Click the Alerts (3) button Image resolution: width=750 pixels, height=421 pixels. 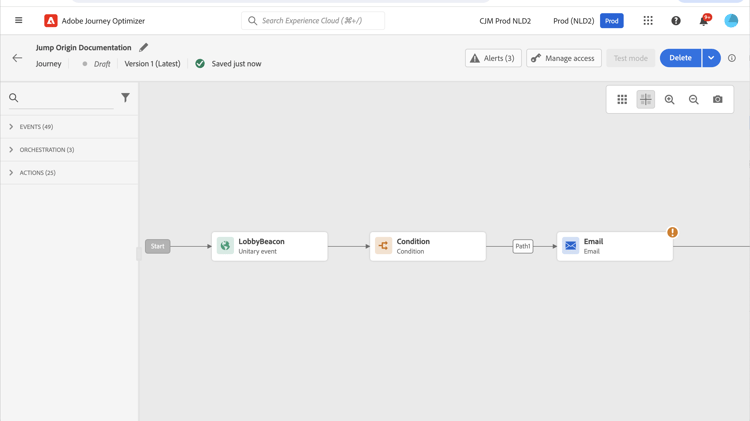click(x=493, y=58)
